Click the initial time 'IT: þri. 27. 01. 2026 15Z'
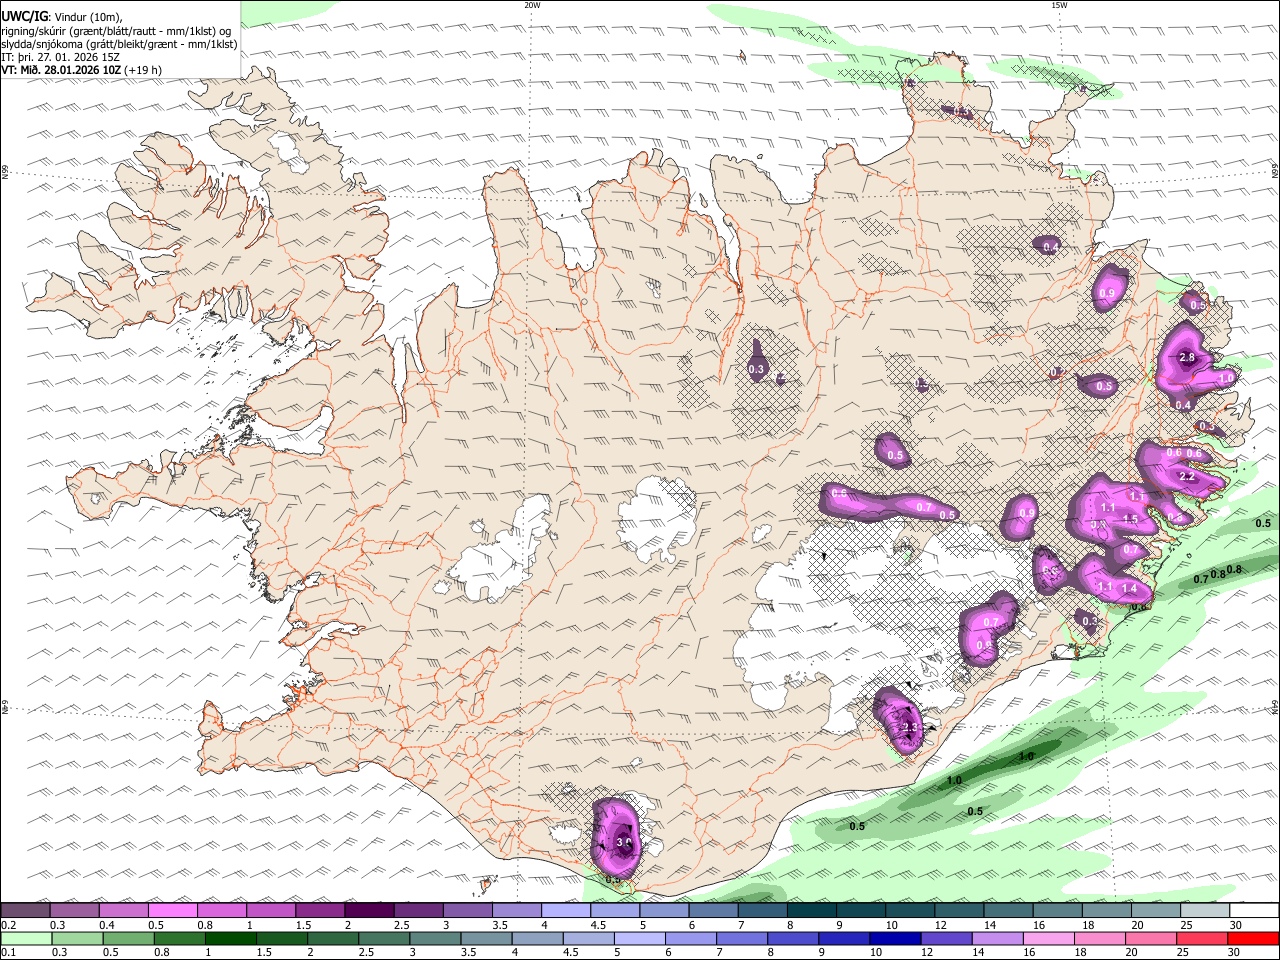The width and height of the screenshot is (1280, 960). tap(61, 57)
